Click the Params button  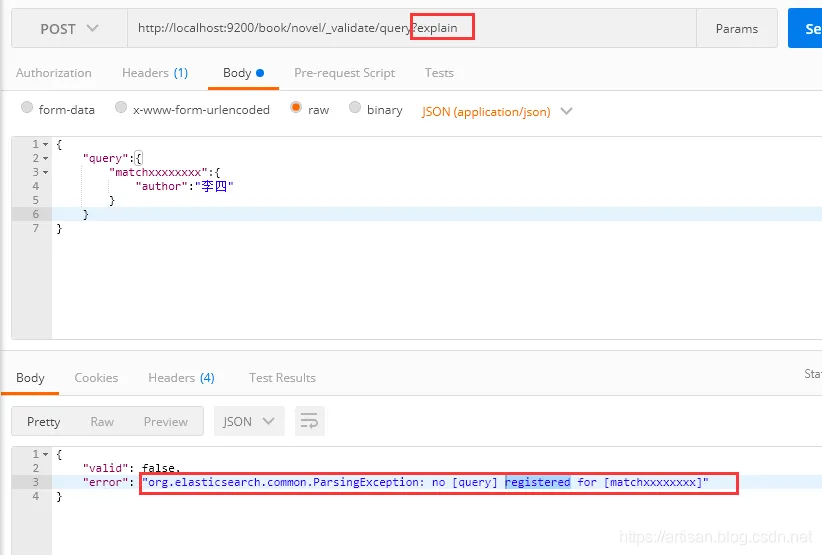point(737,28)
